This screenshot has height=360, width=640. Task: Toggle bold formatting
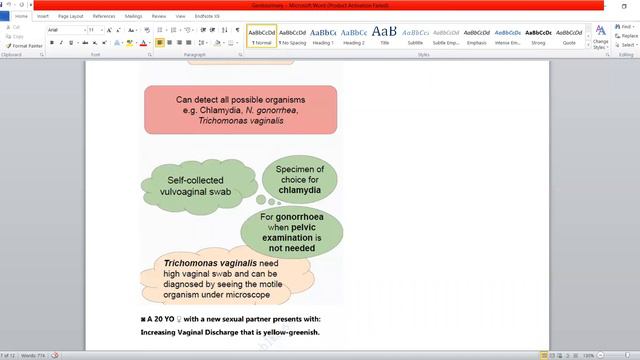[x=52, y=42]
